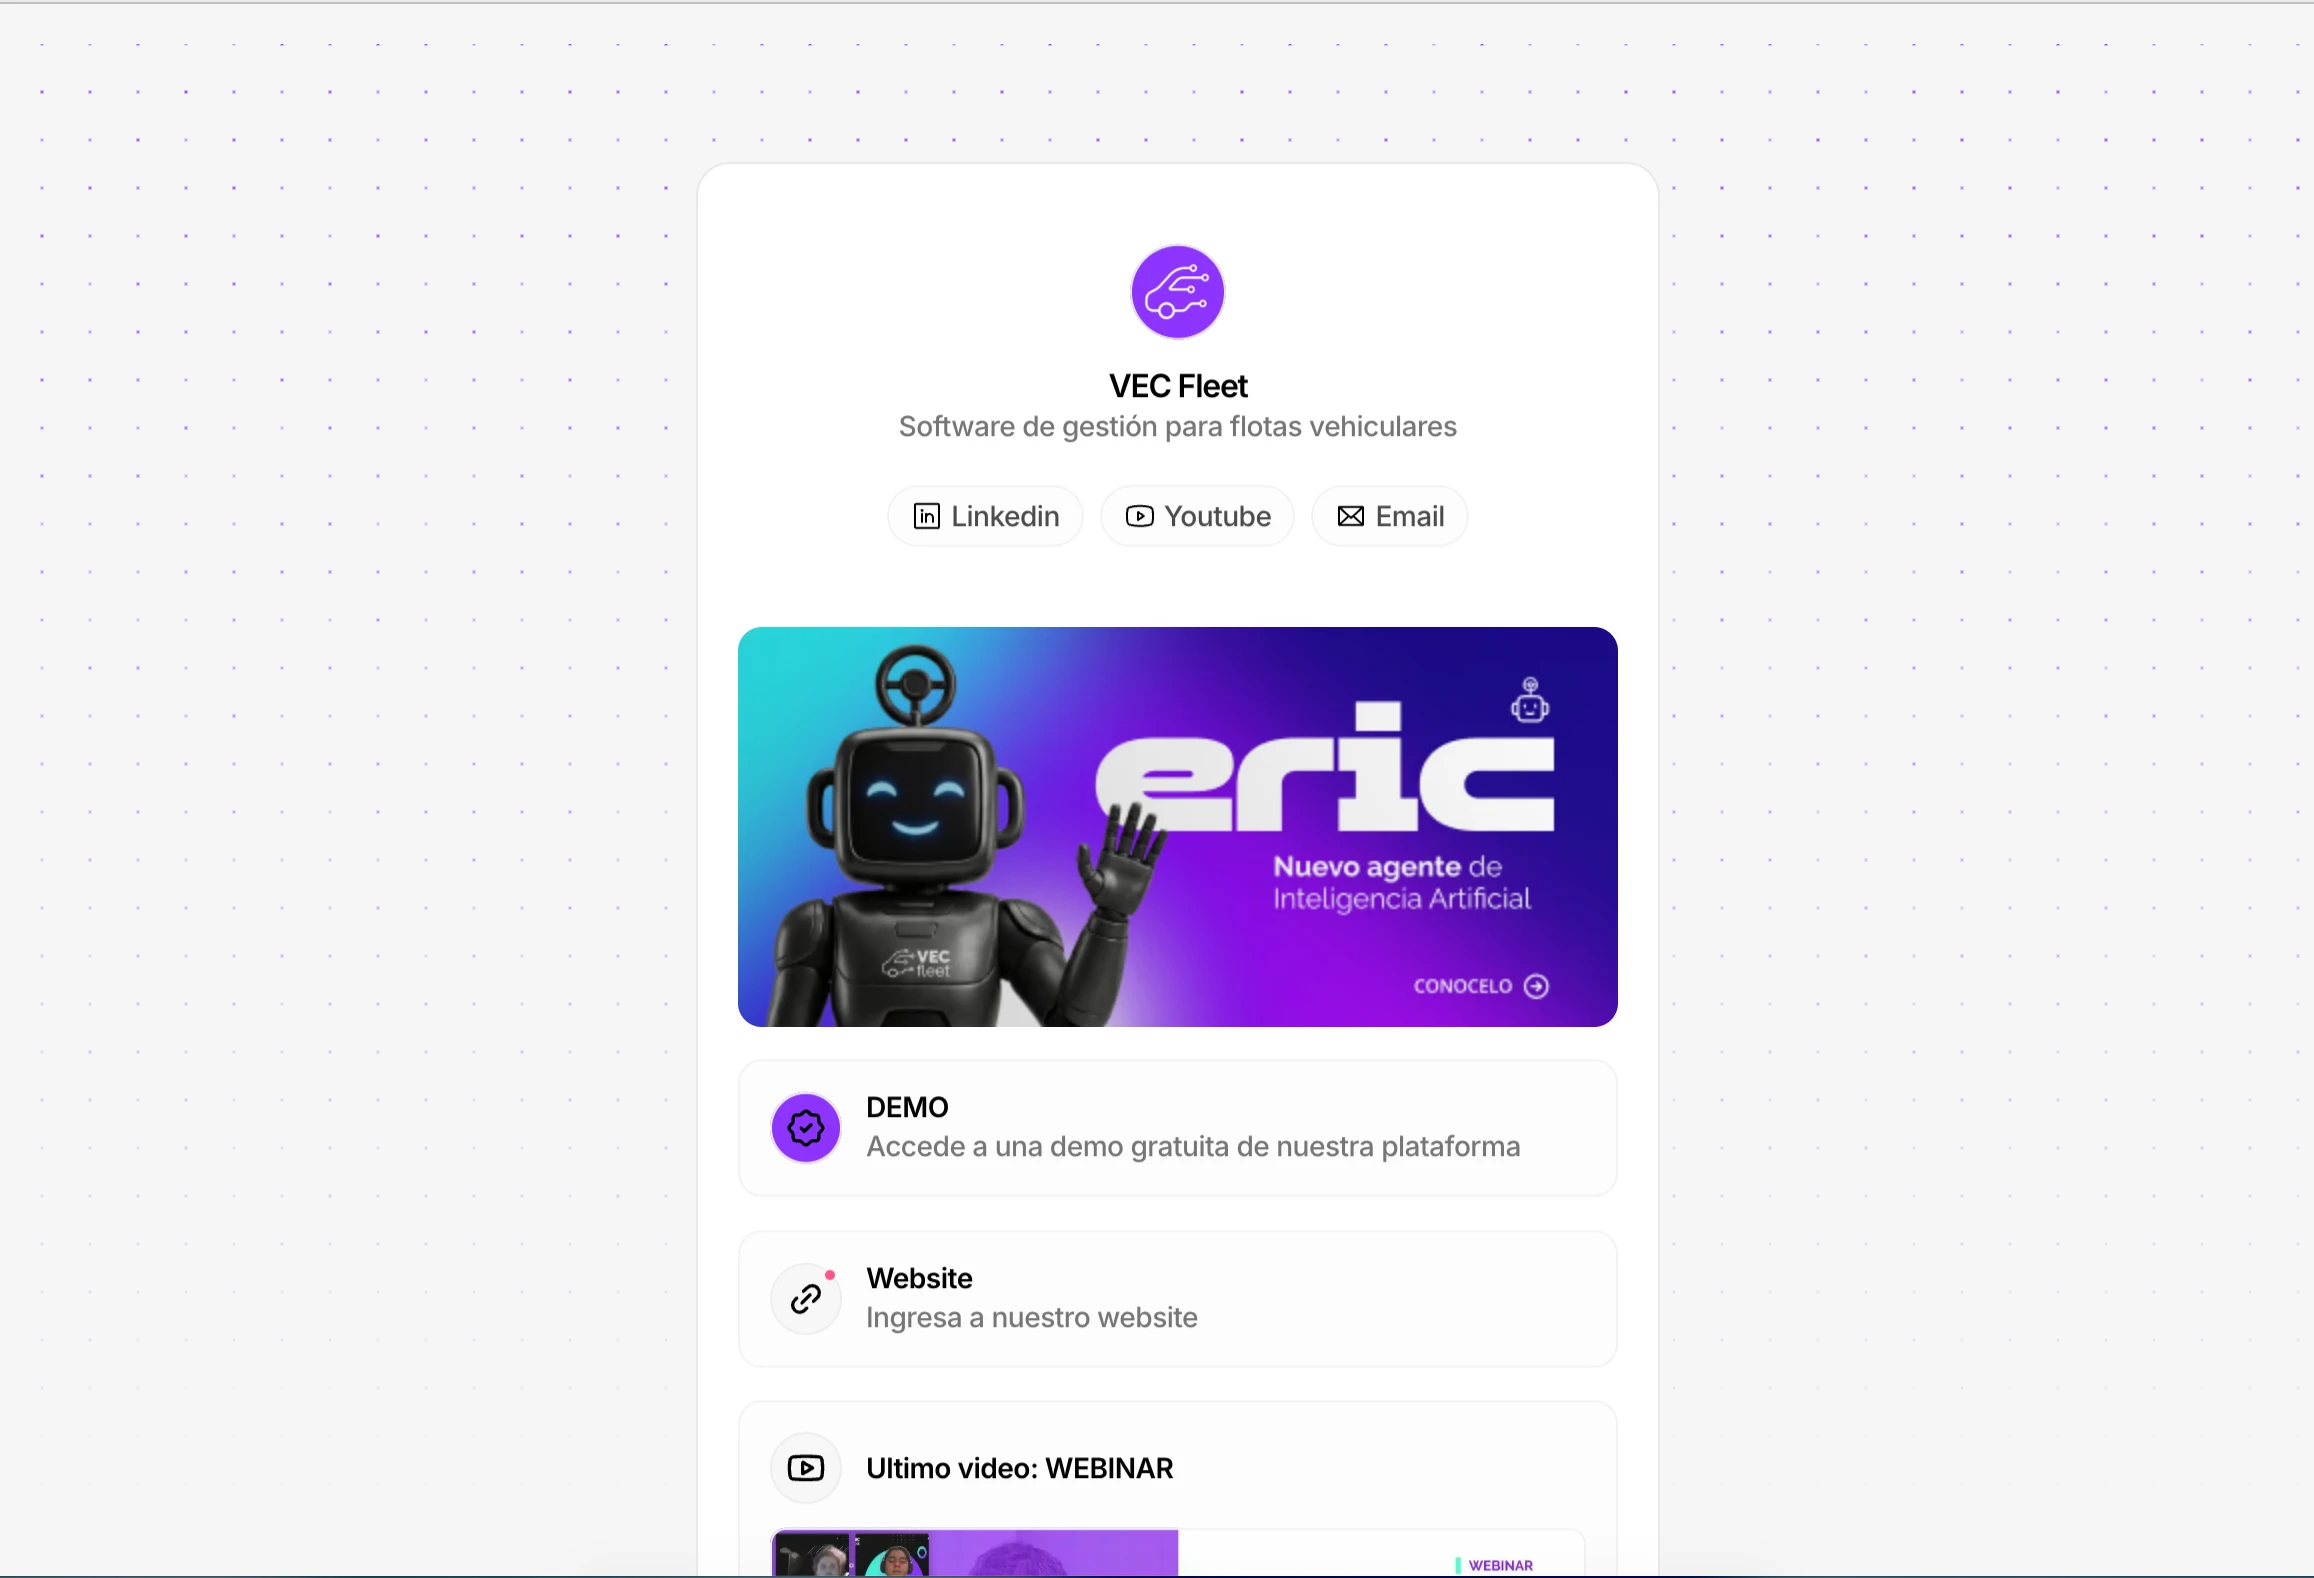The height and width of the screenshot is (1578, 2314).
Task: Click the VEC Fleet purple car logo
Action: pyautogui.click(x=1177, y=292)
